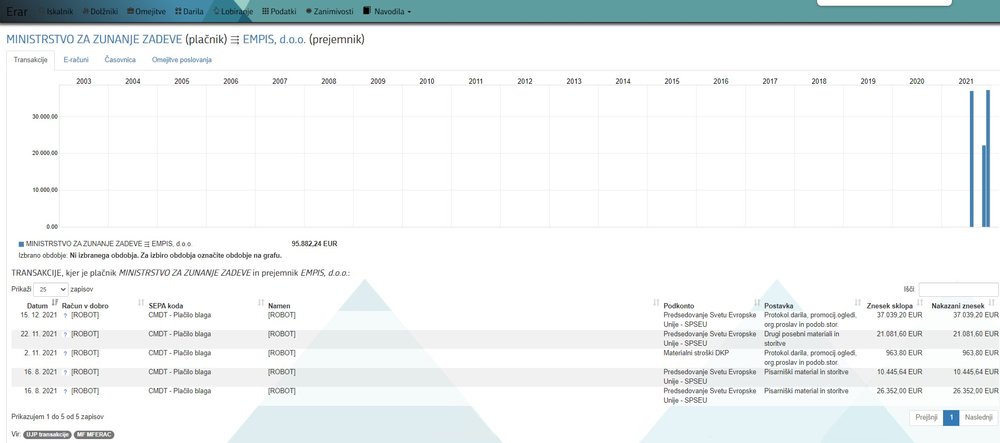The height and width of the screenshot is (443, 1000).
Task: Open the Podatki page
Action: [x=281, y=11]
